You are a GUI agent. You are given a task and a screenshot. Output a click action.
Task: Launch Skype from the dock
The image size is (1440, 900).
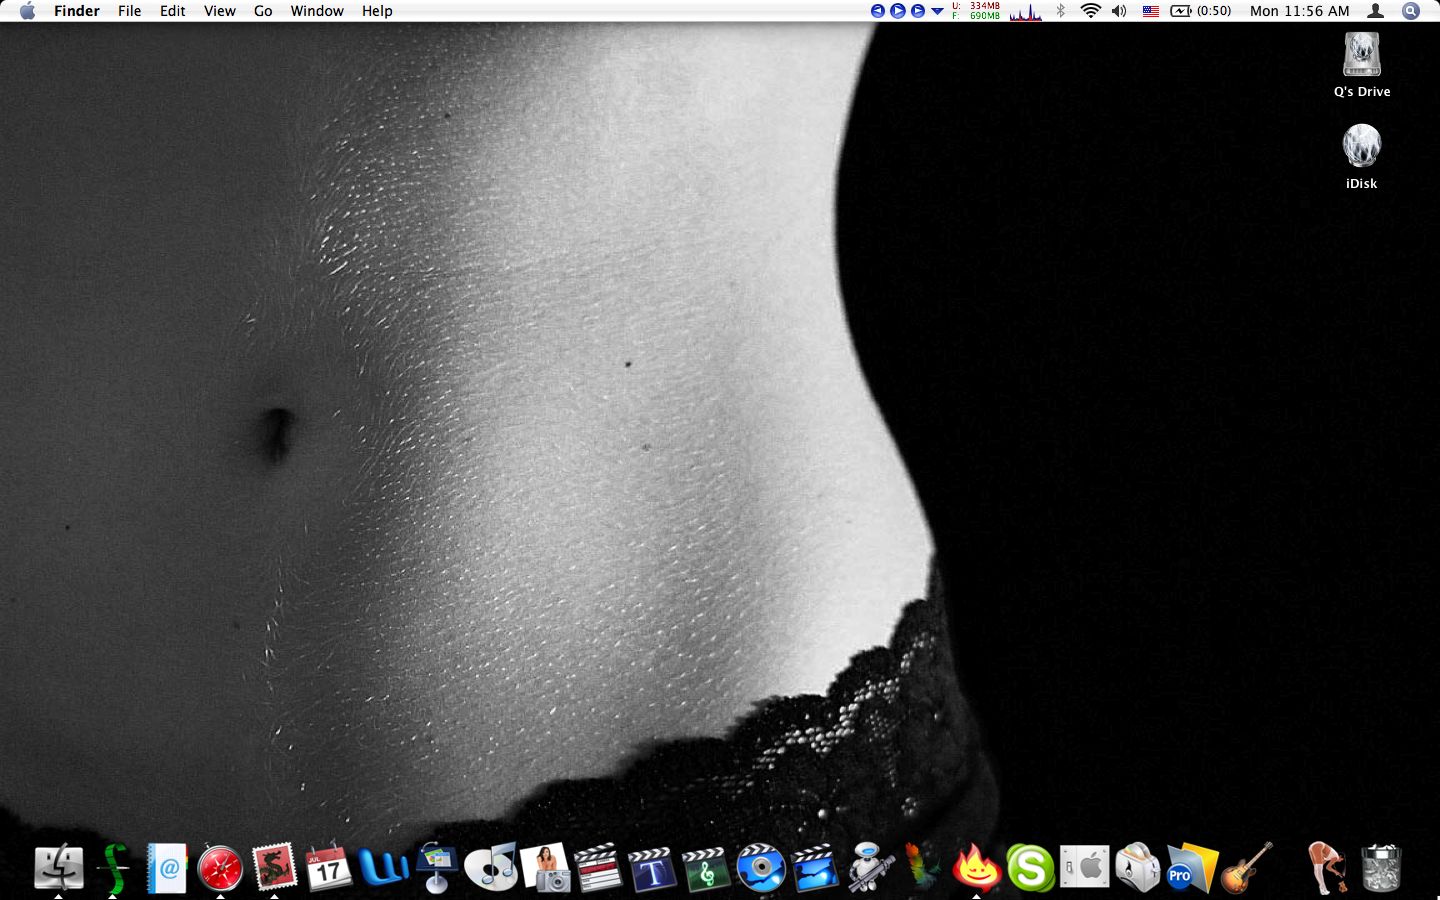click(x=1030, y=868)
